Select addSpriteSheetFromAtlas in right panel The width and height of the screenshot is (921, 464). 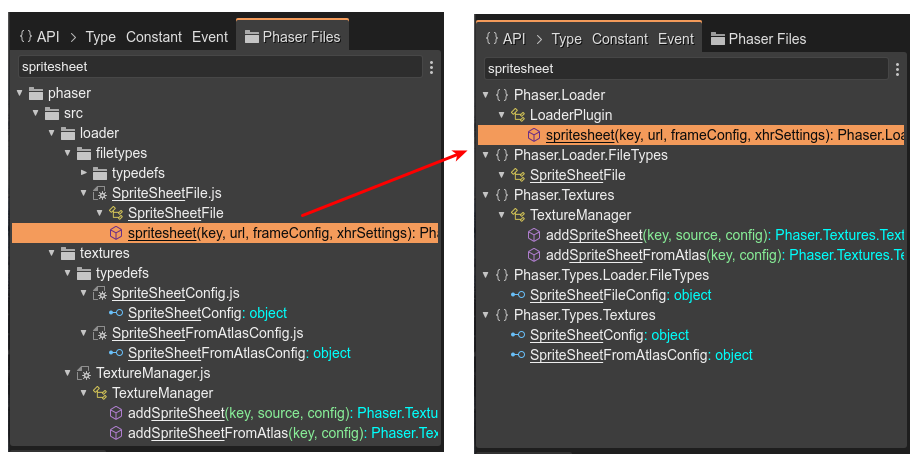pyautogui.click(x=725, y=255)
